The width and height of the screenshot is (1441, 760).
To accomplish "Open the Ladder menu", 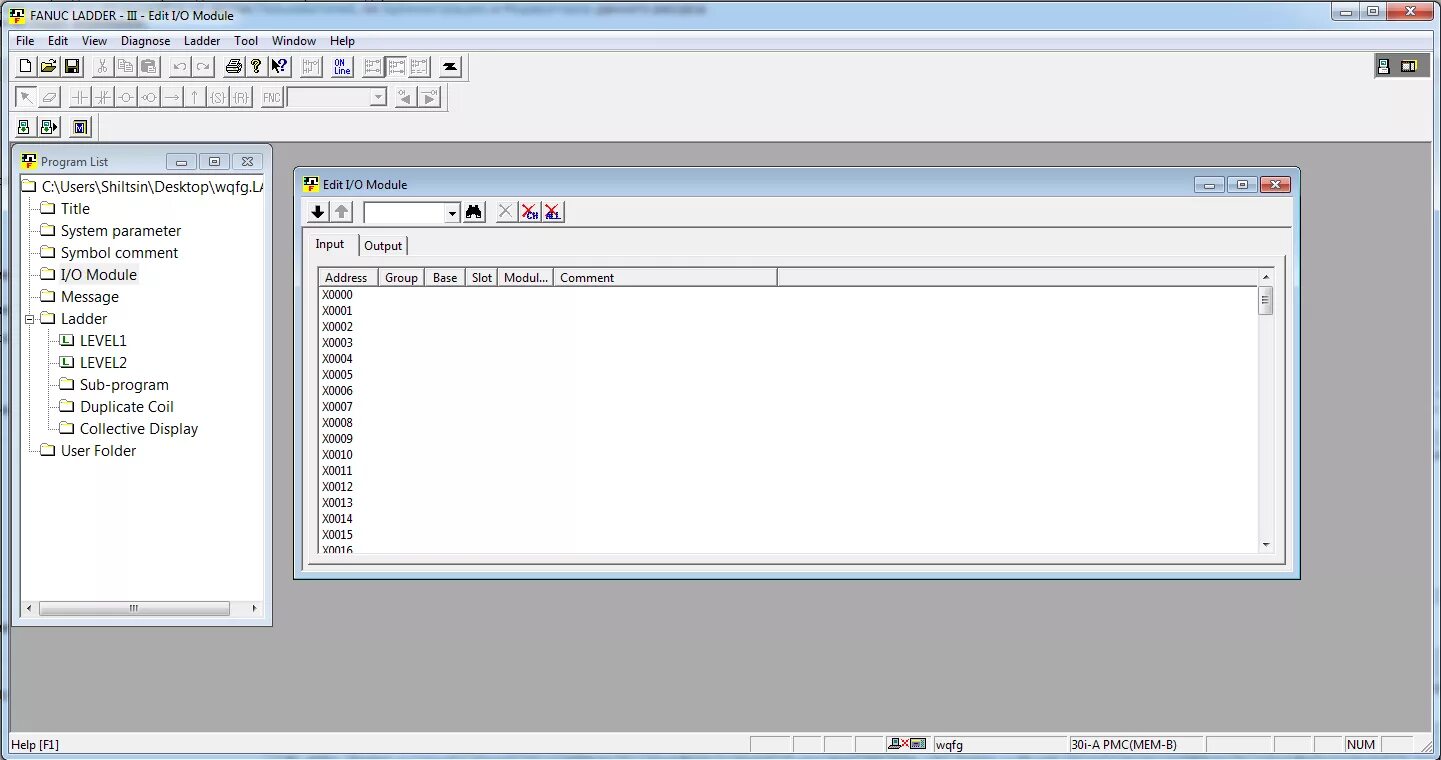I will (202, 41).
